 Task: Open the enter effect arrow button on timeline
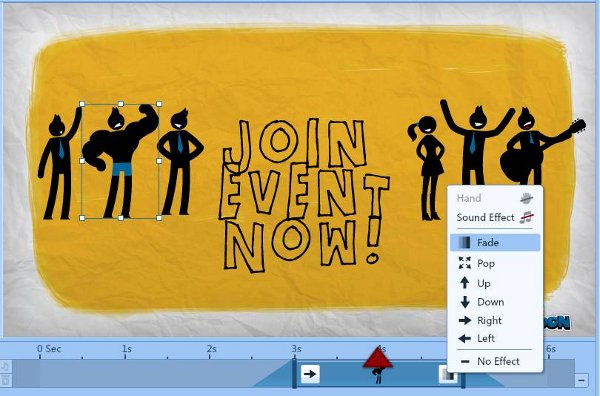310,374
